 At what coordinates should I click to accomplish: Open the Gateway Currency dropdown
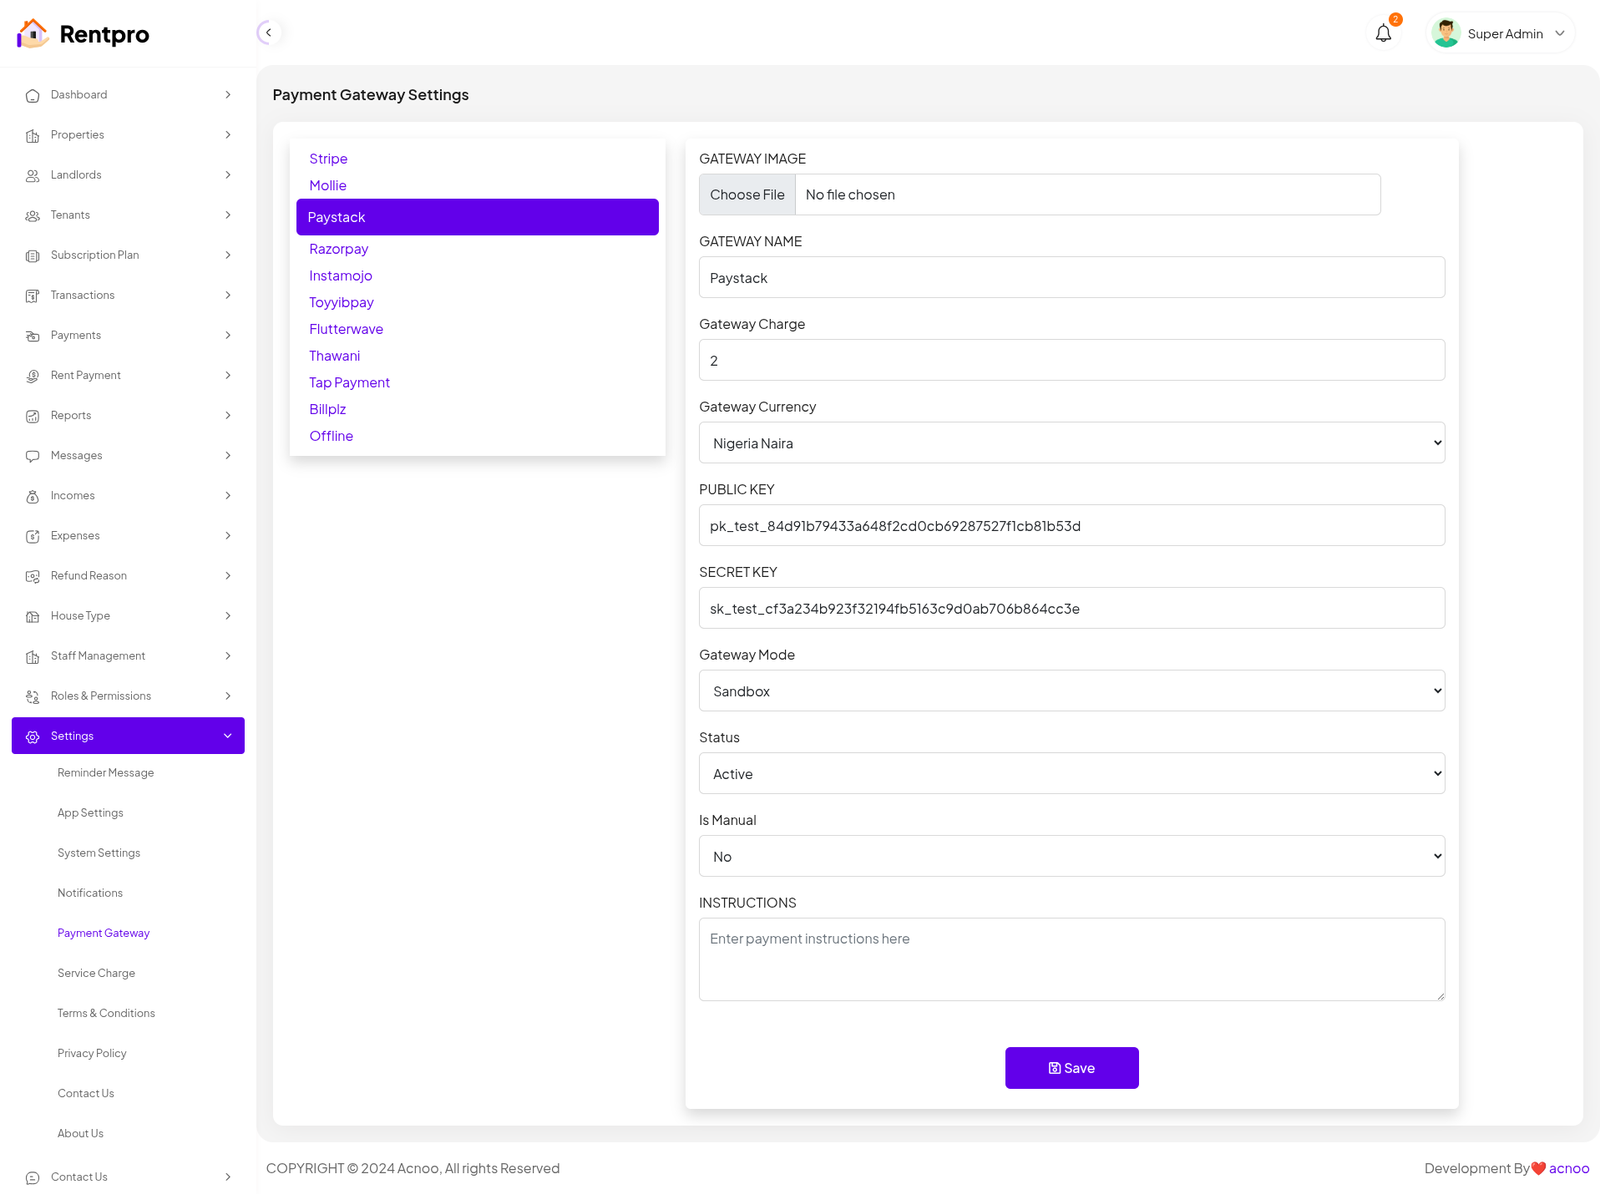pos(1071,443)
